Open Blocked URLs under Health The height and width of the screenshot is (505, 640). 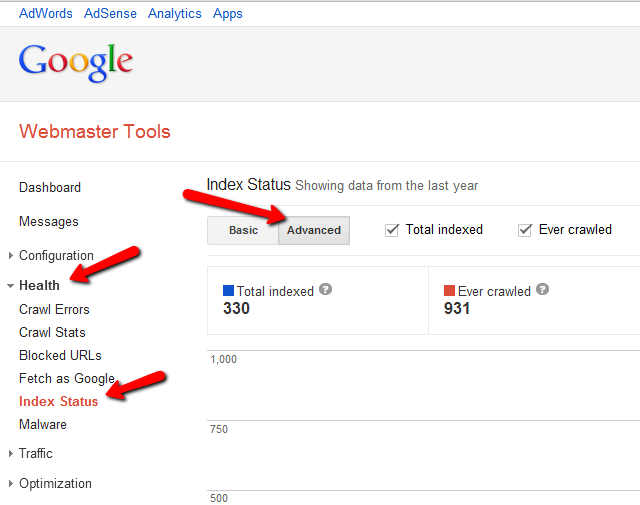(x=60, y=355)
